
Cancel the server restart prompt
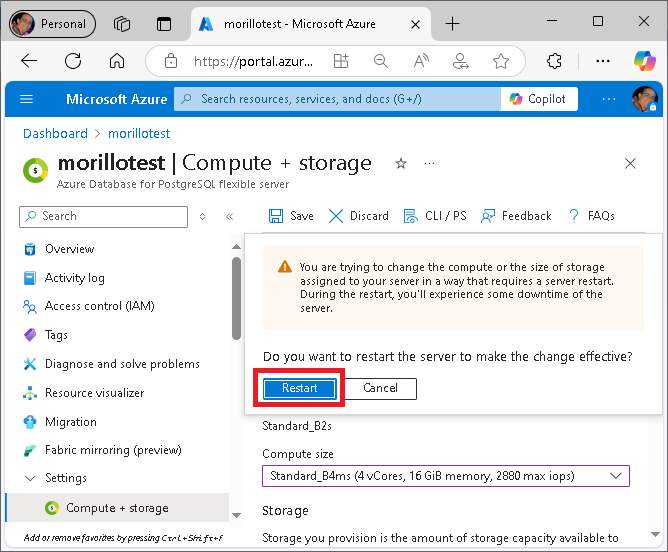click(380, 388)
